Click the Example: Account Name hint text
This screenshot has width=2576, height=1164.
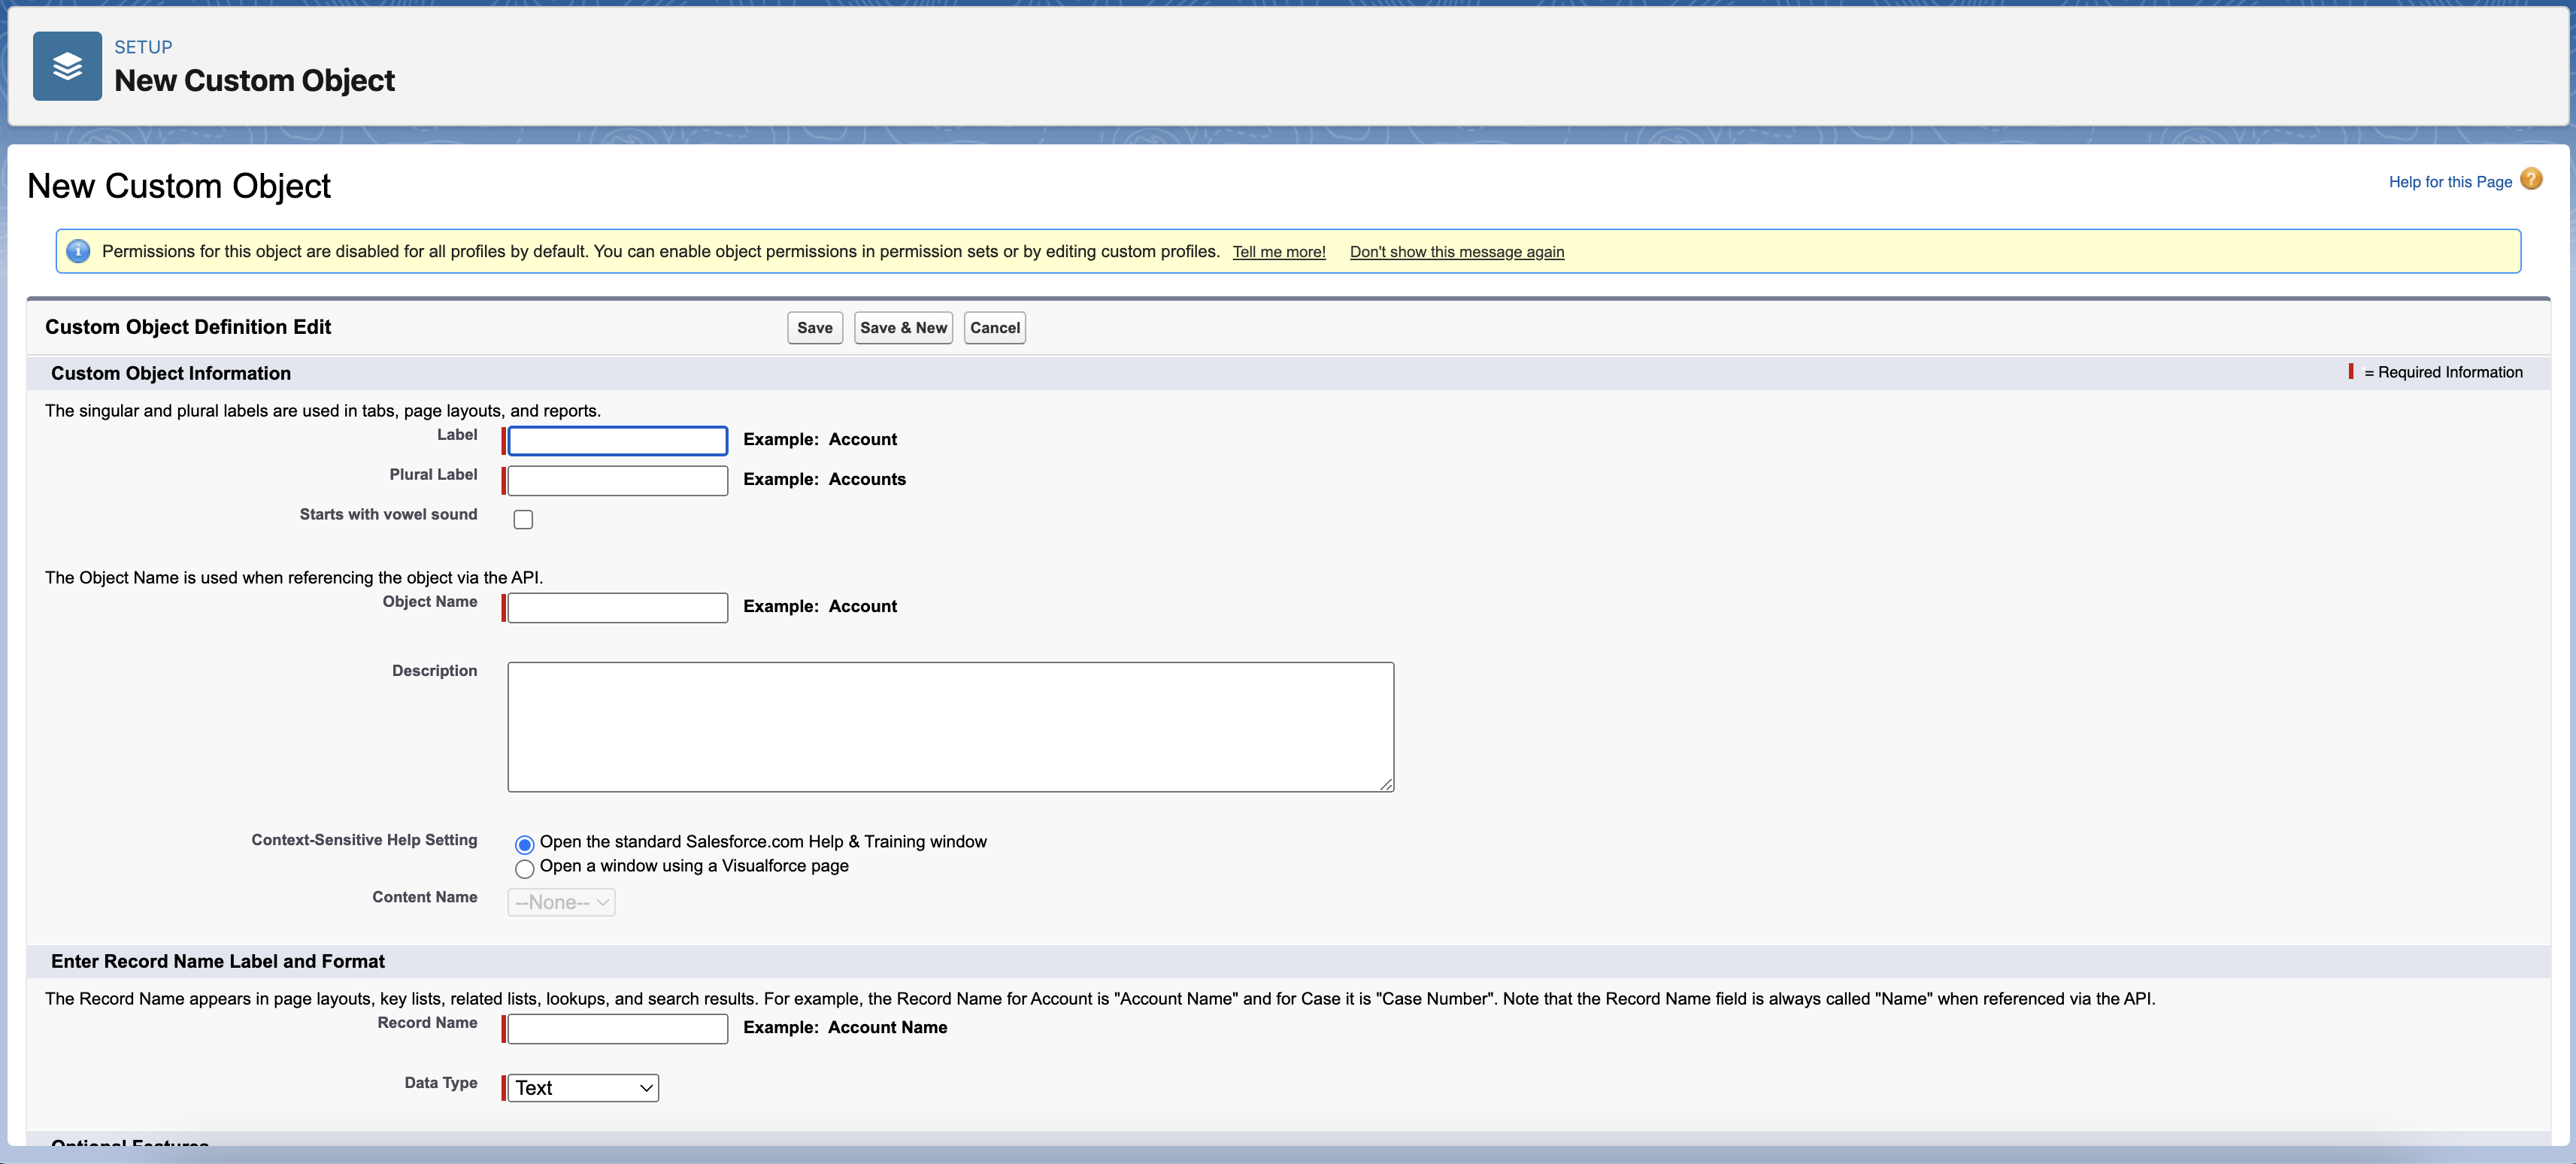[845, 1027]
